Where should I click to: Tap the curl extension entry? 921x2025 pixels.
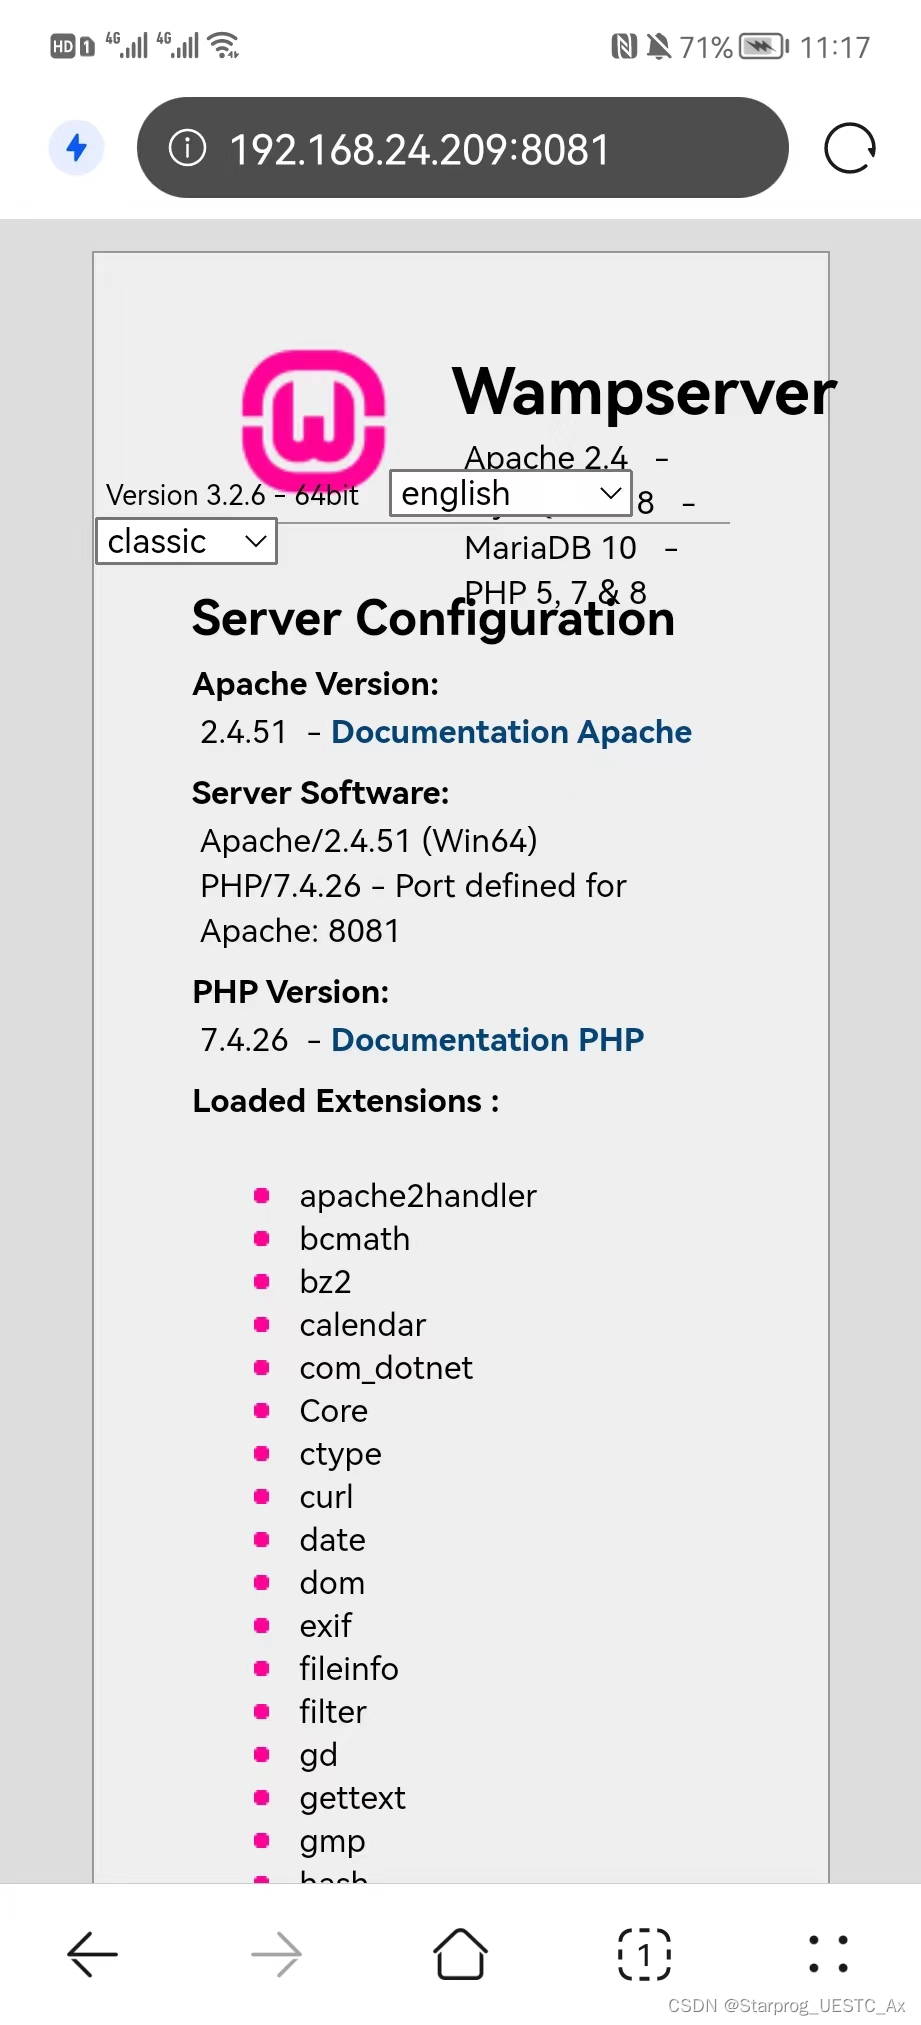coord(326,1497)
